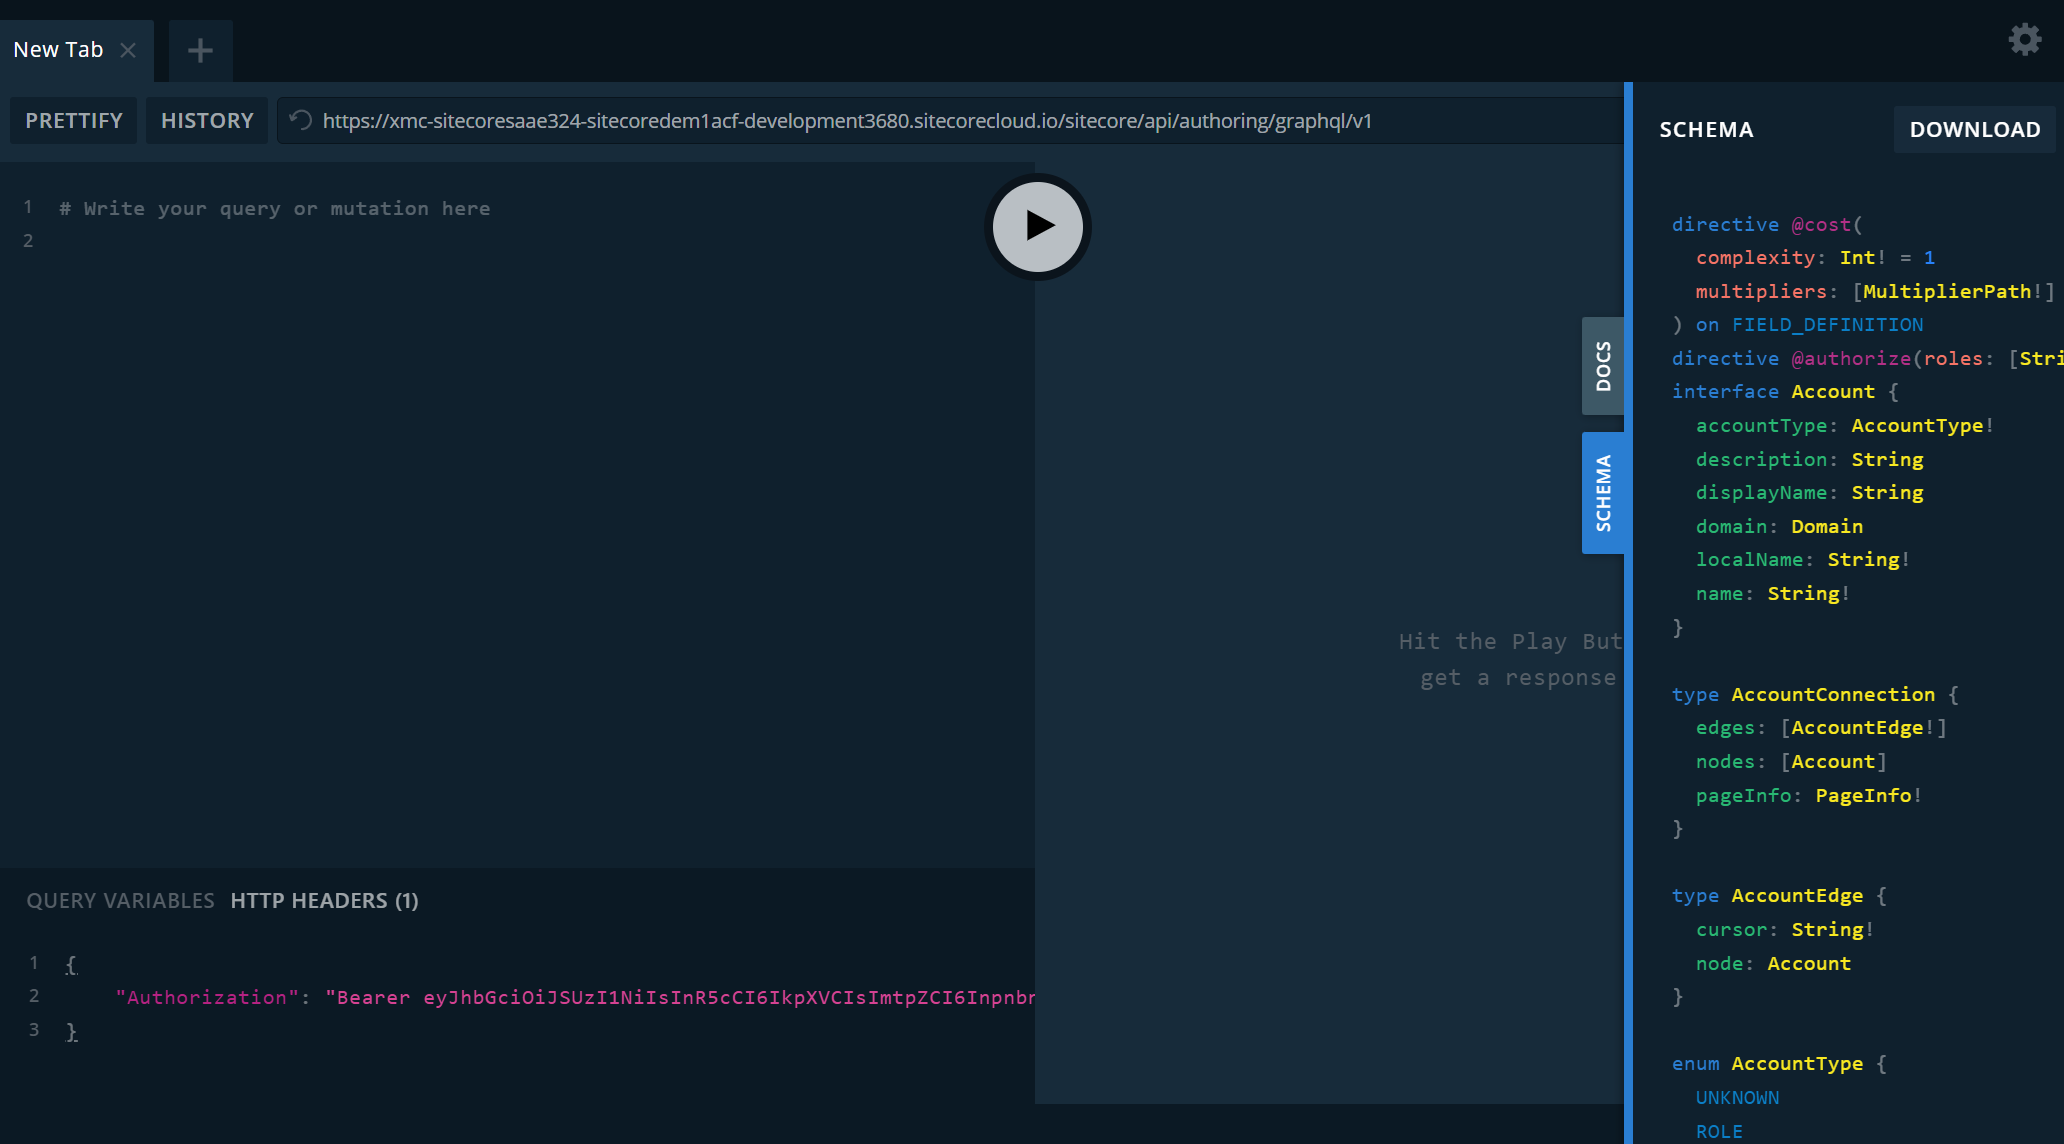Click the ROLE enum value
This screenshot has height=1144, width=2064.
point(1719,1132)
